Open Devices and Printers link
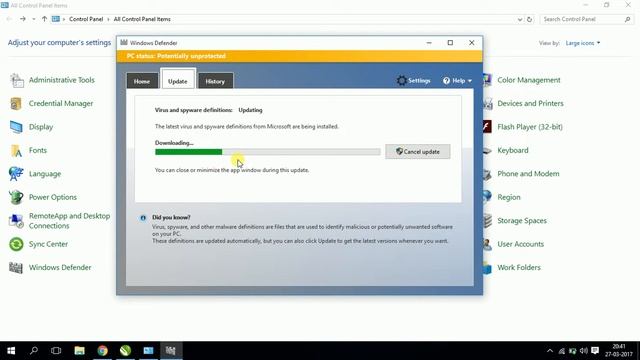The height and width of the screenshot is (360, 640). [530, 104]
